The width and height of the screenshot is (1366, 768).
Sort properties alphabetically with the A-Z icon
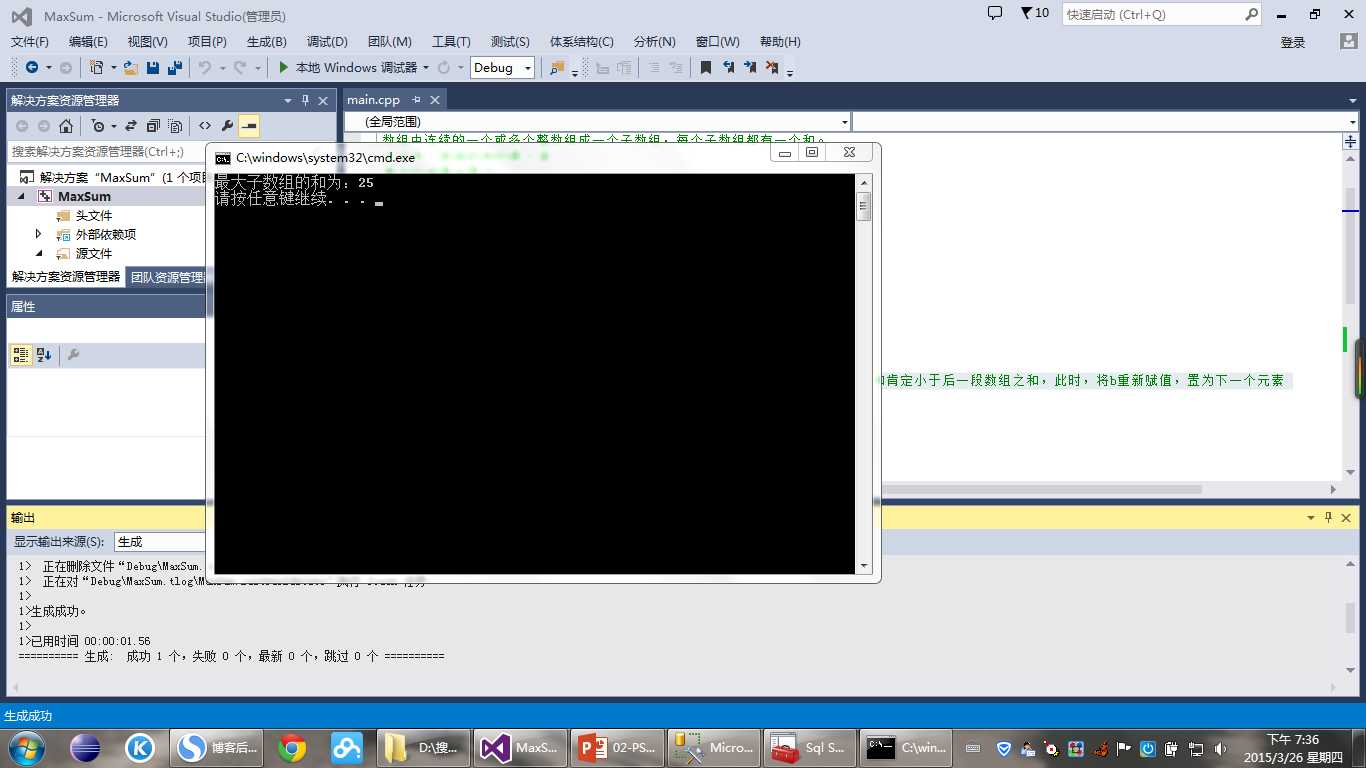(x=44, y=355)
